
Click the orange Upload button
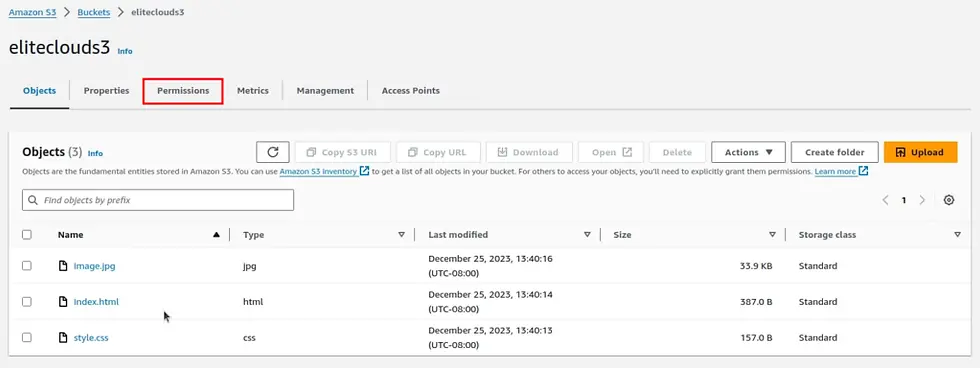click(x=921, y=152)
